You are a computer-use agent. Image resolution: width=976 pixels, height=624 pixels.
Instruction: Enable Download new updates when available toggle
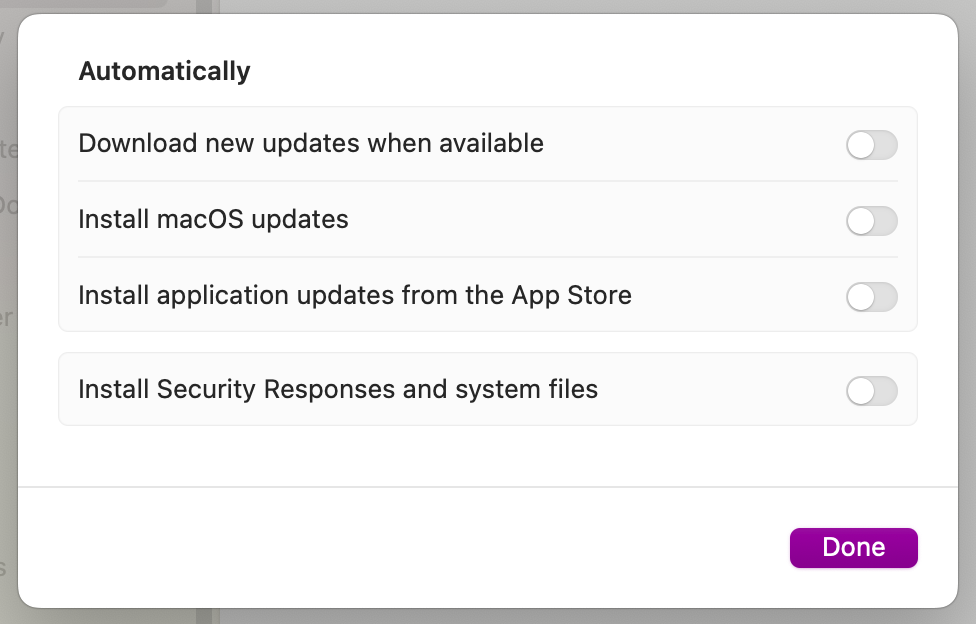pos(871,145)
